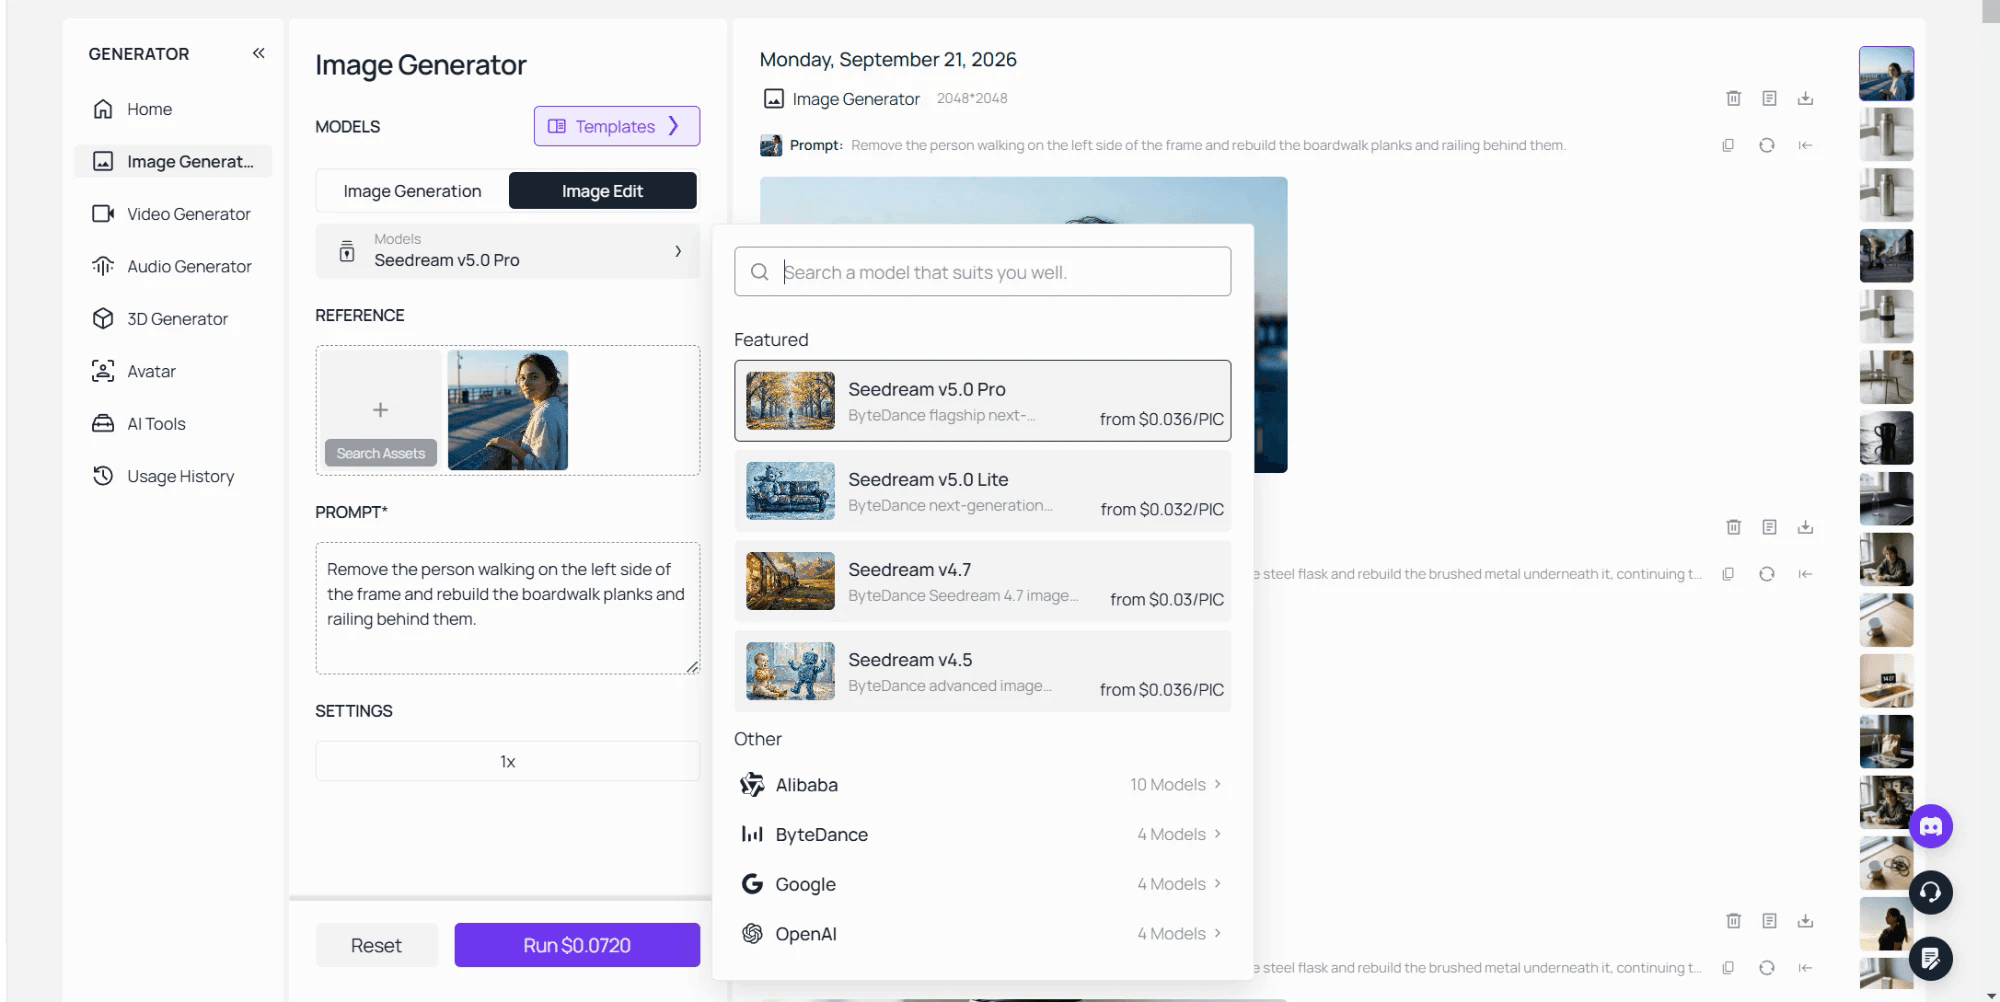Open feedback note floating button

tap(1931, 959)
